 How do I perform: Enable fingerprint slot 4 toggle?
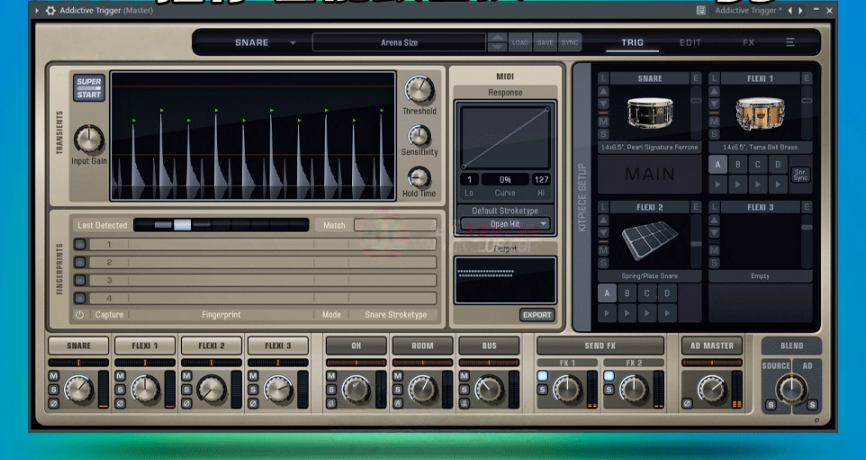(80, 298)
